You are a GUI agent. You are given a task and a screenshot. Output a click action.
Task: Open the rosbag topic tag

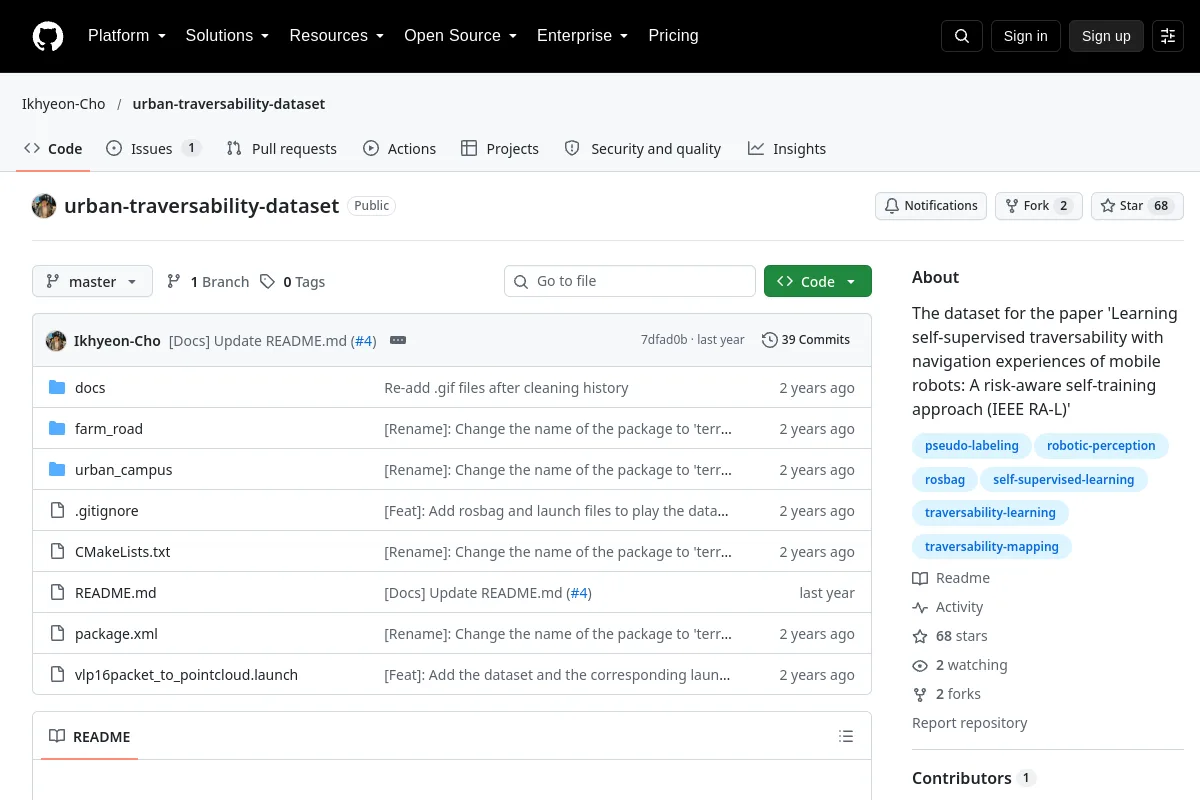coord(945,480)
